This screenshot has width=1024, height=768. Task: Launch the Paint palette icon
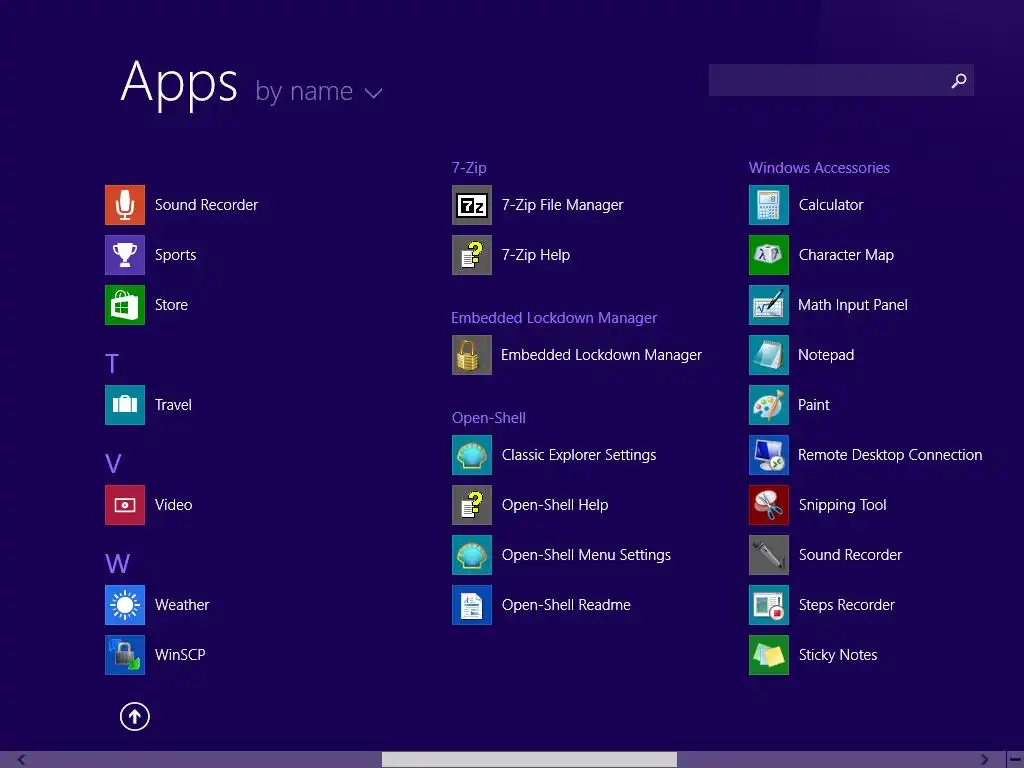click(769, 405)
